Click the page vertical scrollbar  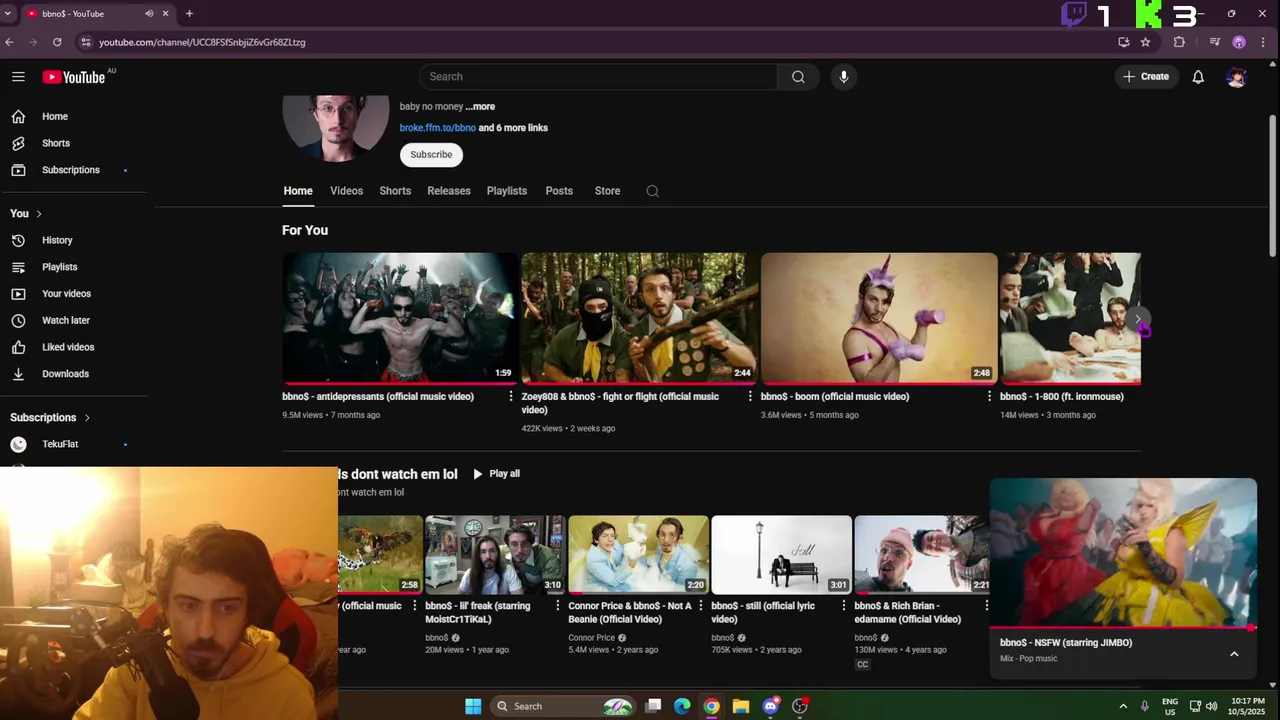coord(1273,185)
